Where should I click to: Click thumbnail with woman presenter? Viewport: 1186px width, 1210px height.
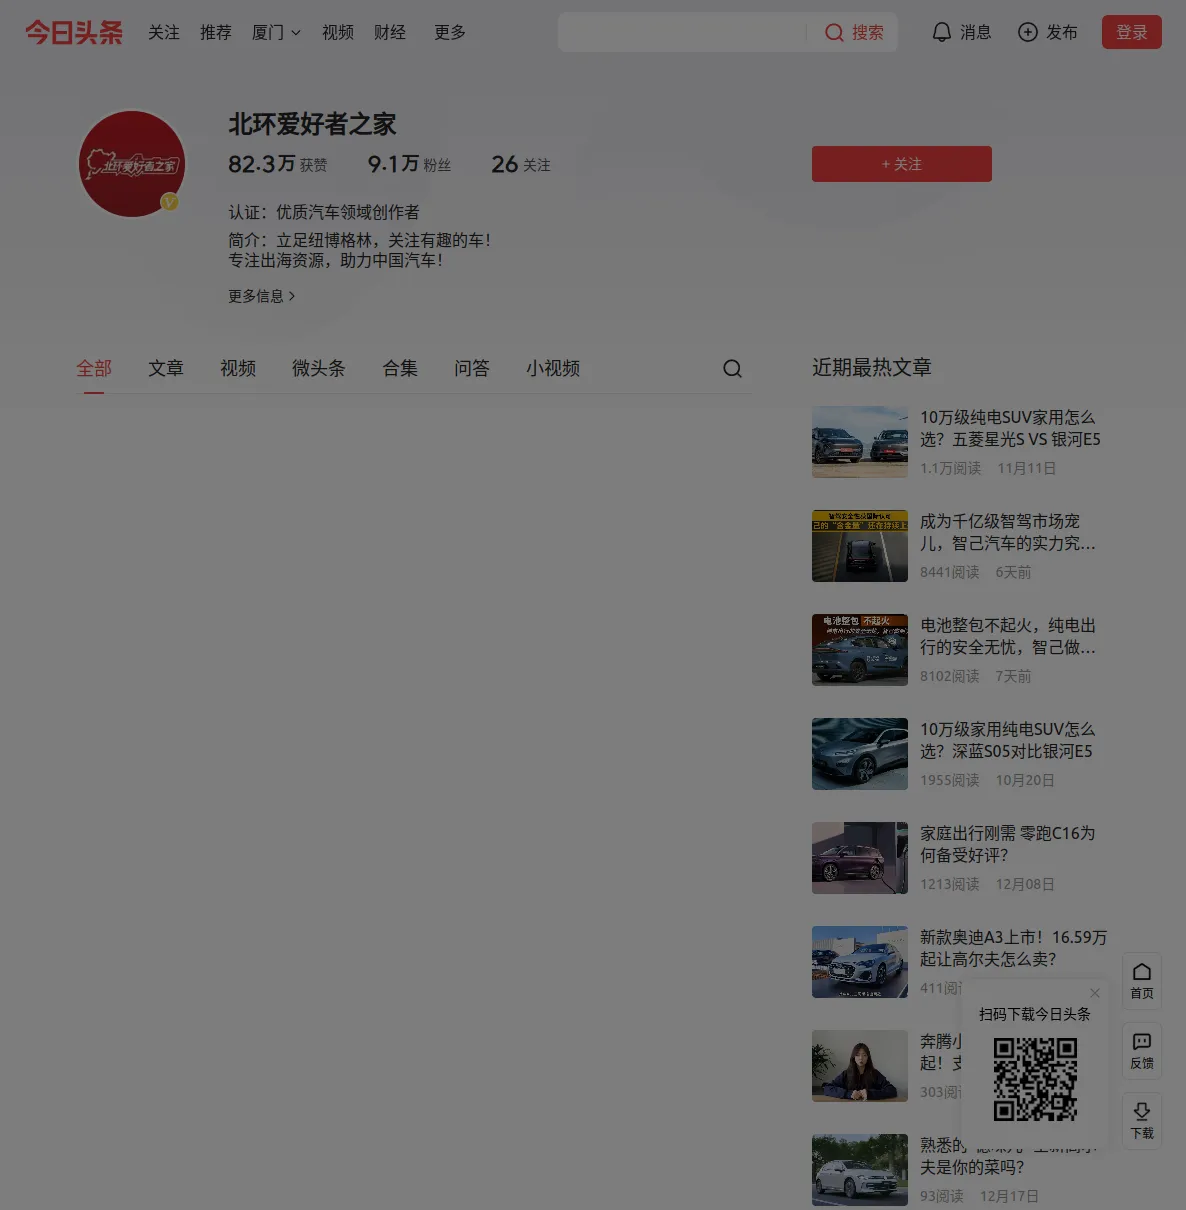coord(860,1066)
